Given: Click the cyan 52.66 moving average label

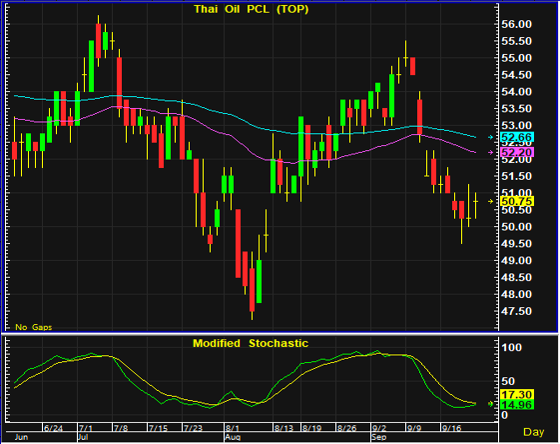Looking at the screenshot, I should coord(517,137).
